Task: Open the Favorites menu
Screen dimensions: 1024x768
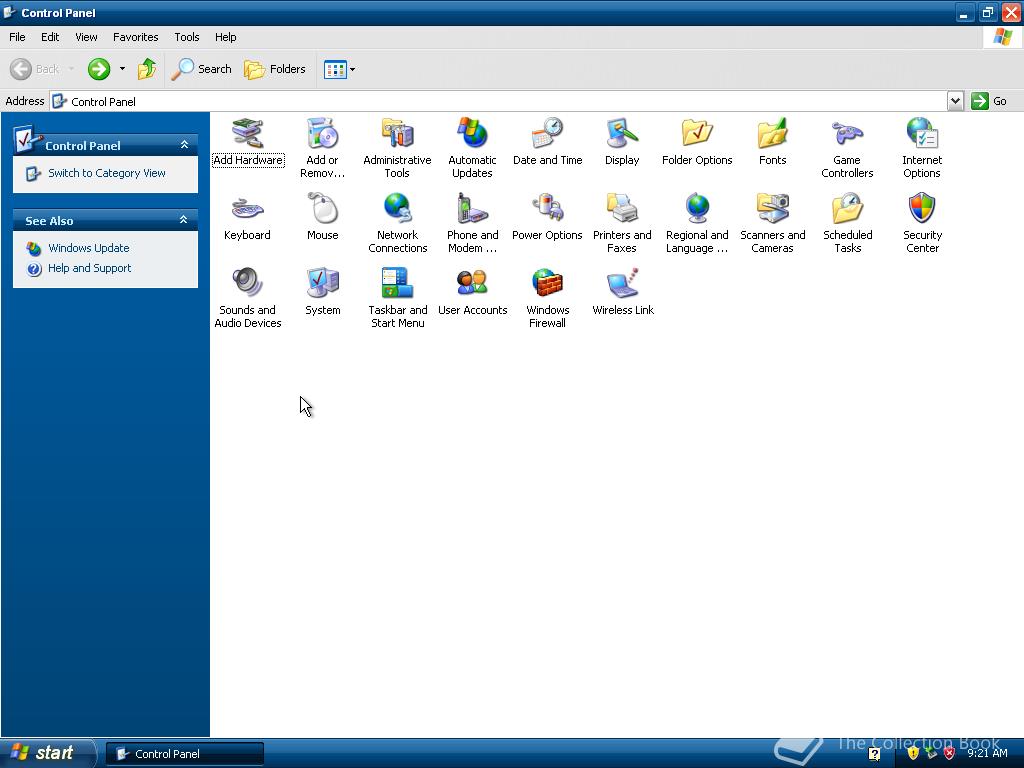Action: pyautogui.click(x=135, y=37)
